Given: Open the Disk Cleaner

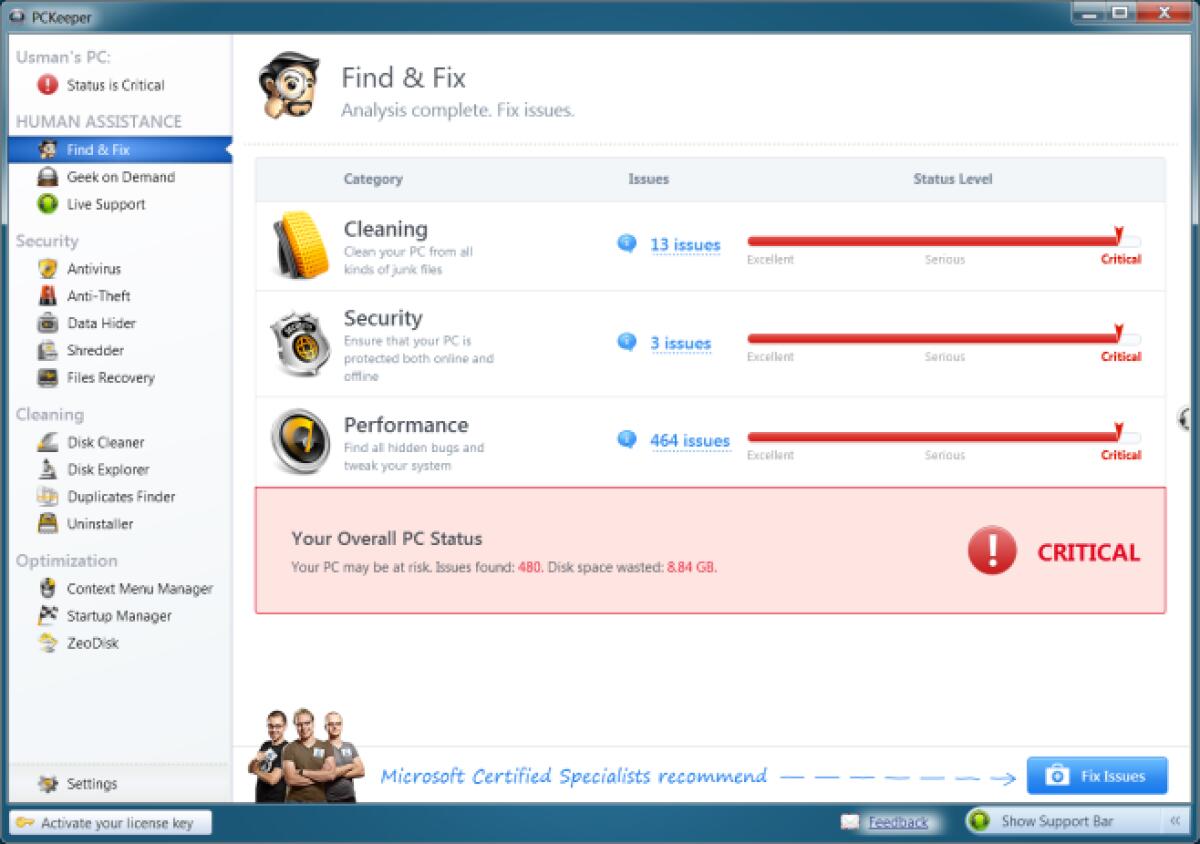Looking at the screenshot, I should pyautogui.click(x=105, y=442).
